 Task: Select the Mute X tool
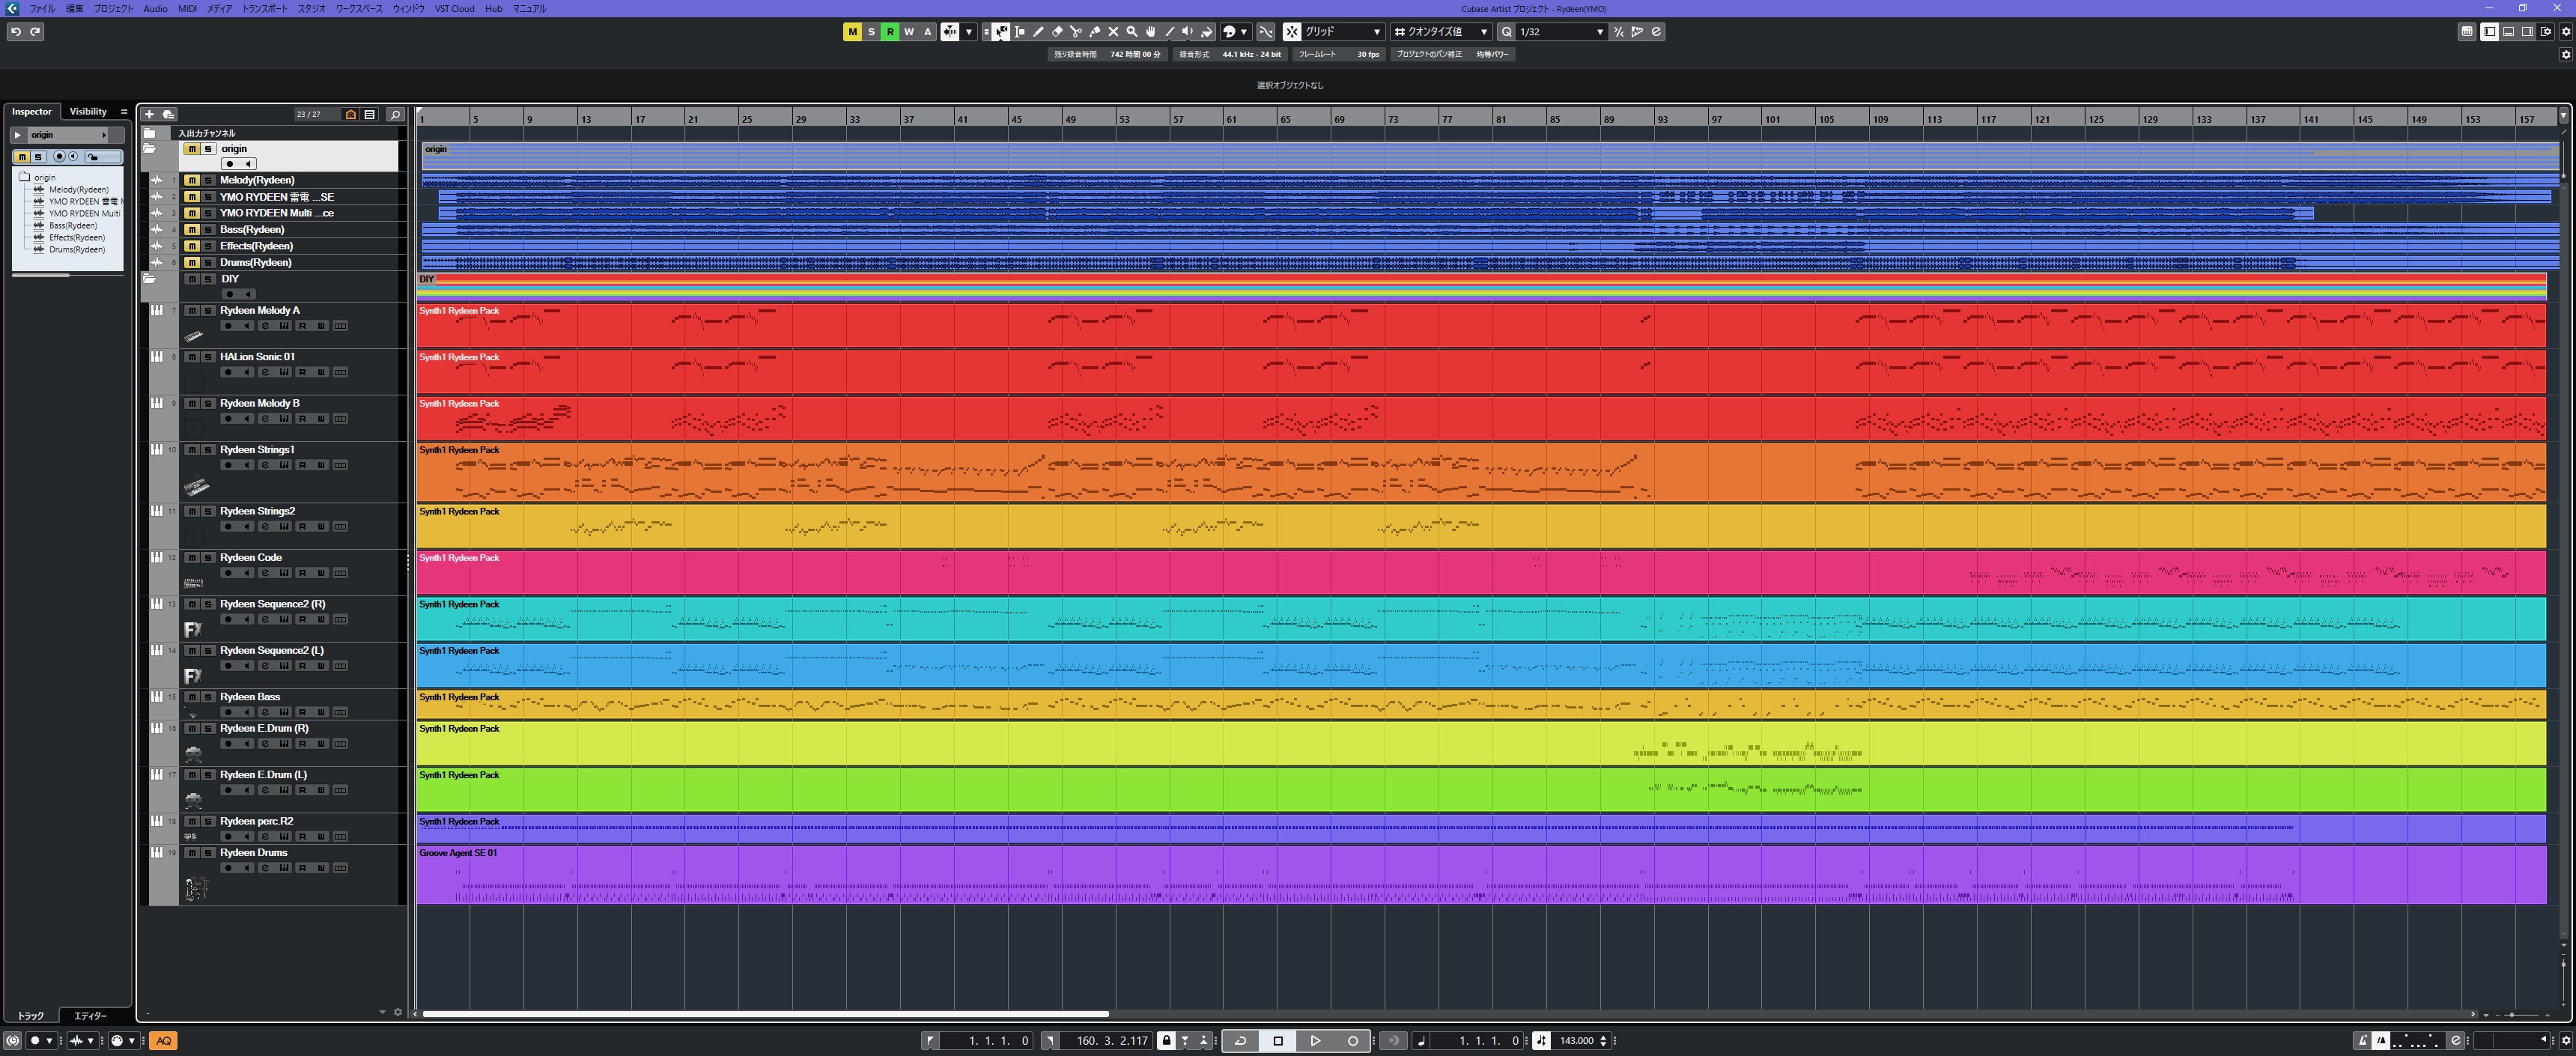(1113, 32)
